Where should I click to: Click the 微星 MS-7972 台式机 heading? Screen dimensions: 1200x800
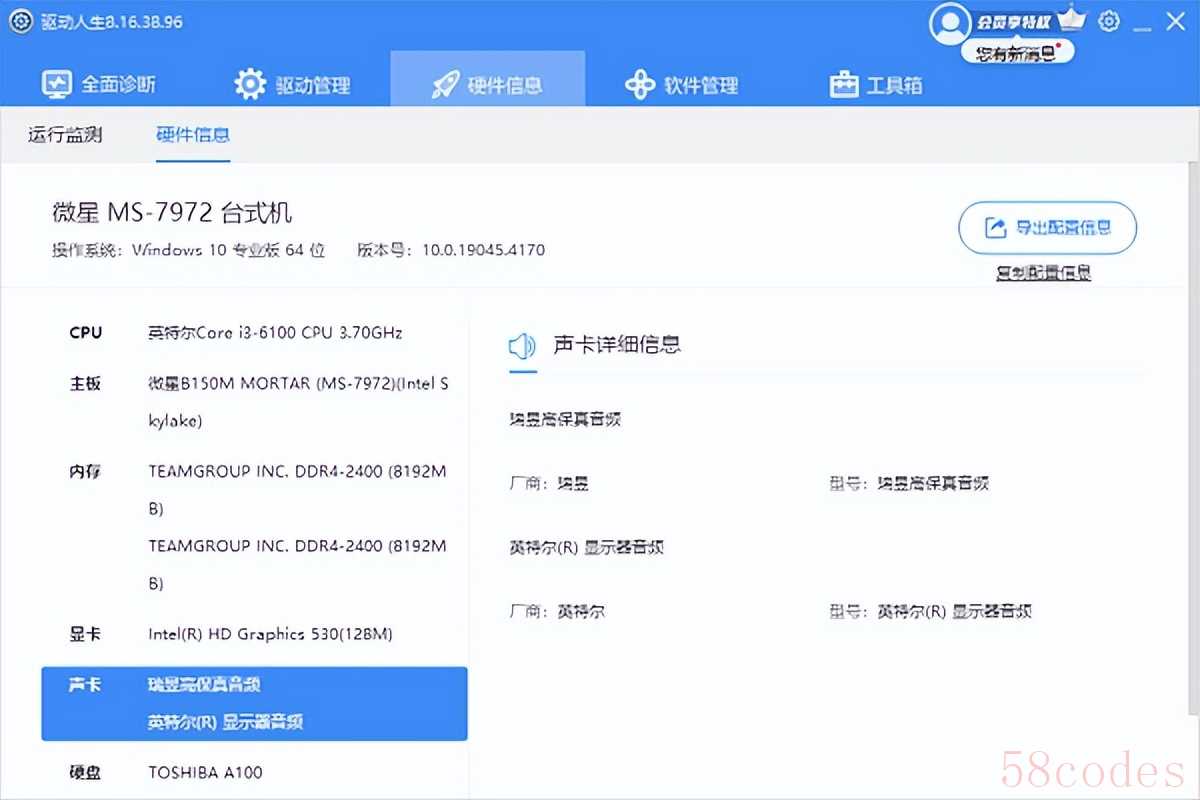[172, 212]
